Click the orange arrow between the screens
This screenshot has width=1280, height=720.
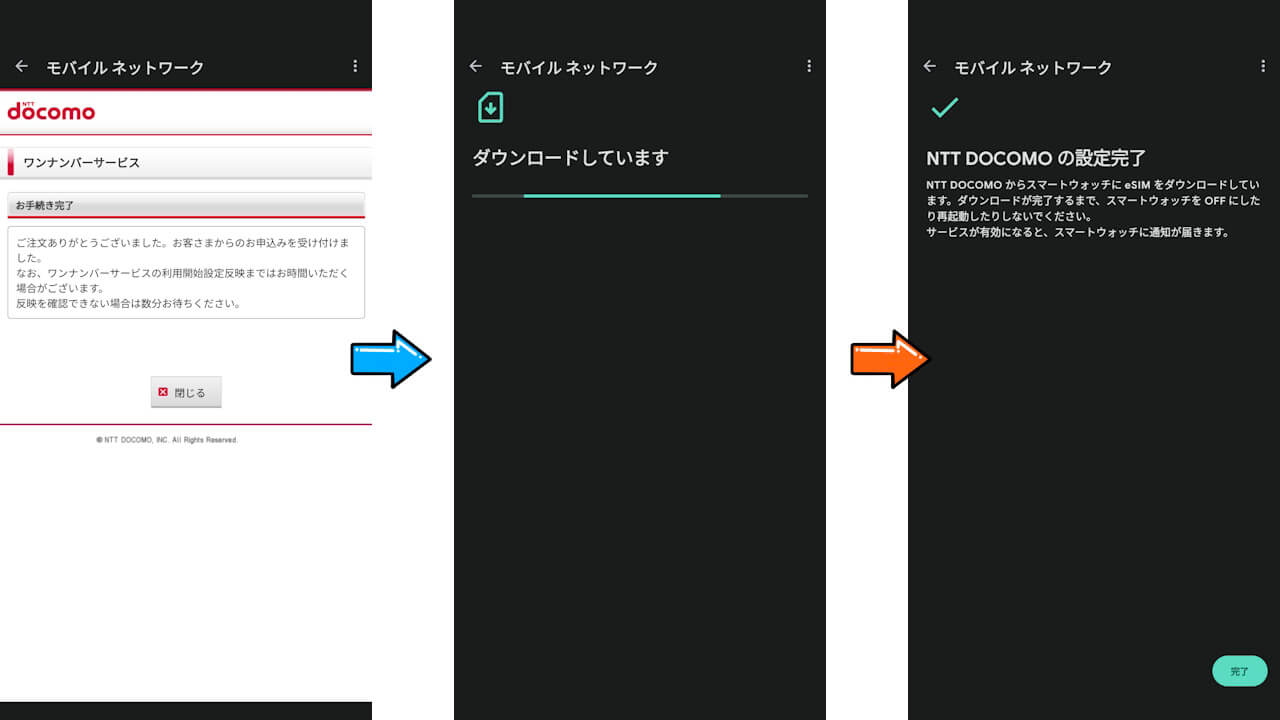click(889, 359)
